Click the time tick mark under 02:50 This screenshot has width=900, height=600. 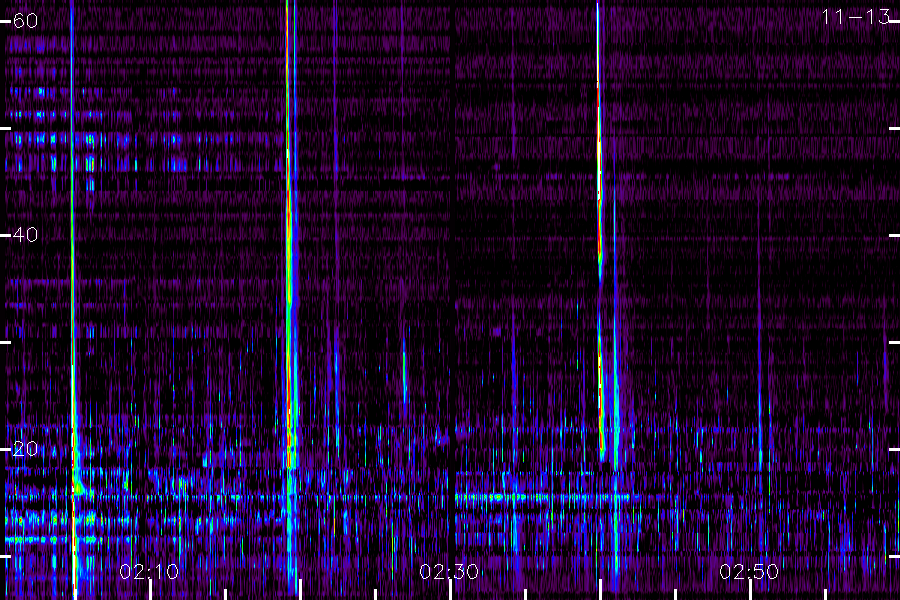tap(751, 590)
